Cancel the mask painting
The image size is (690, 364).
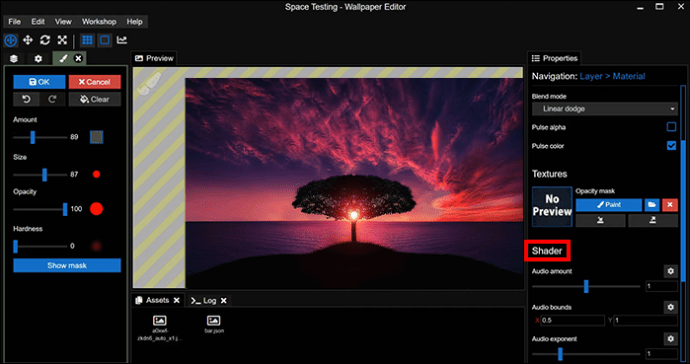click(95, 82)
